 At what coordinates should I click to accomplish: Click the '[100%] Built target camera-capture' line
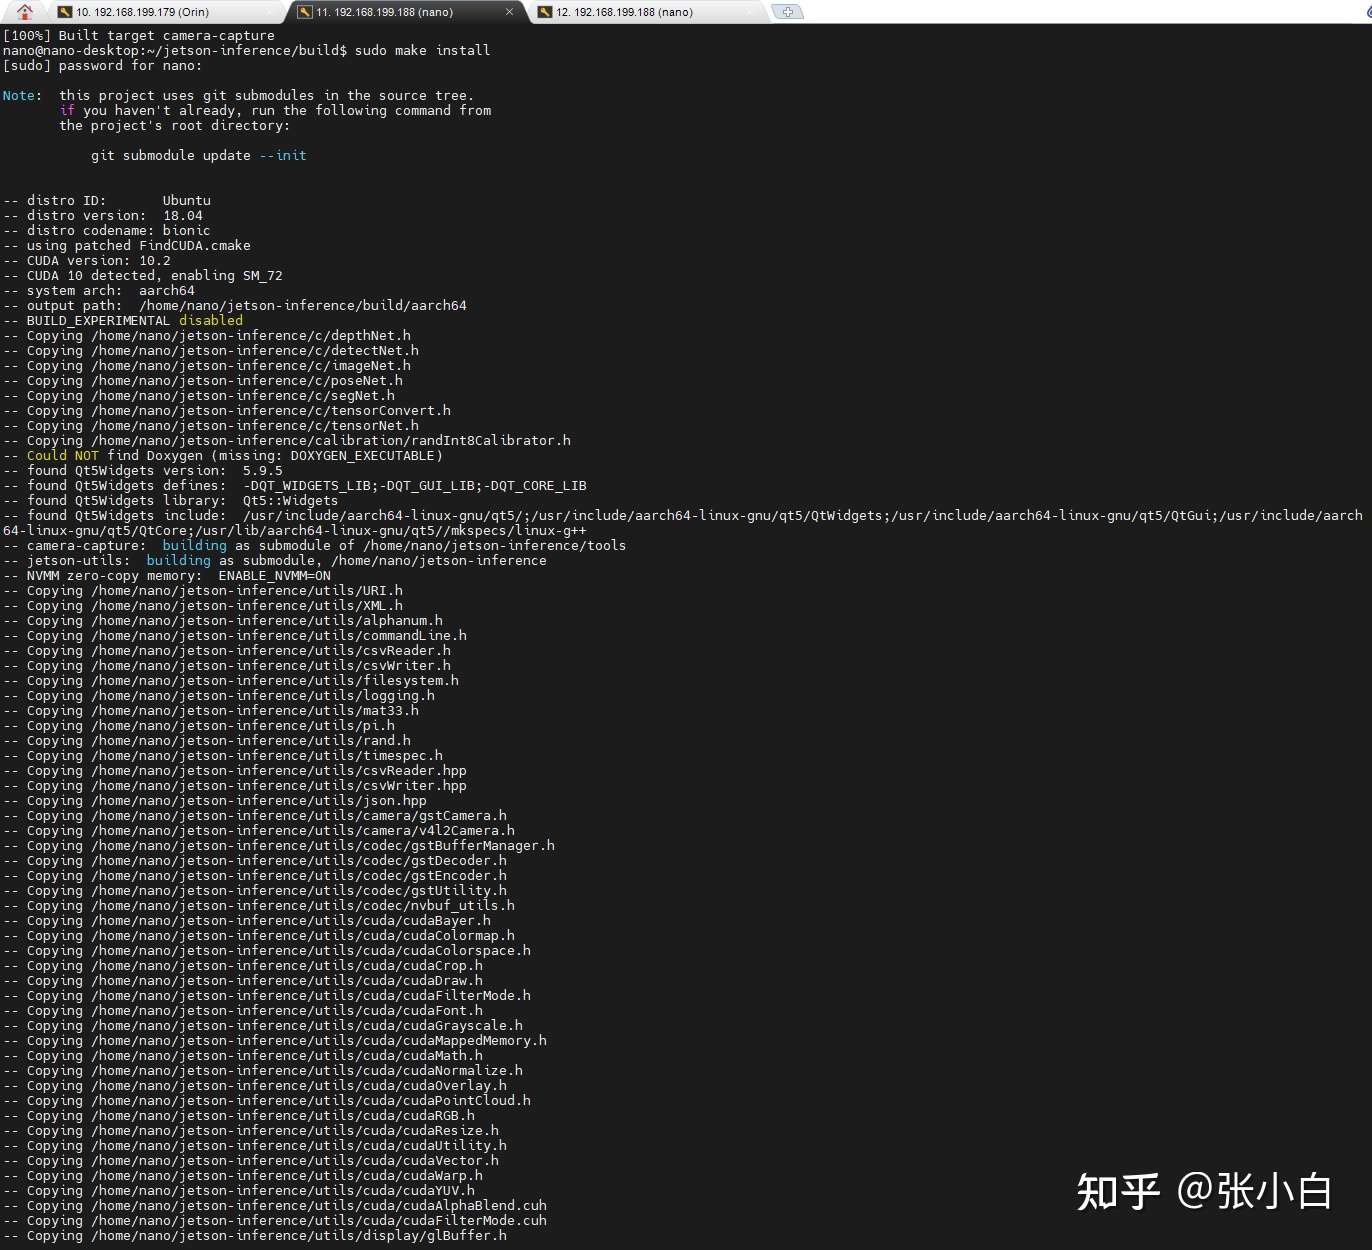pyautogui.click(x=138, y=35)
